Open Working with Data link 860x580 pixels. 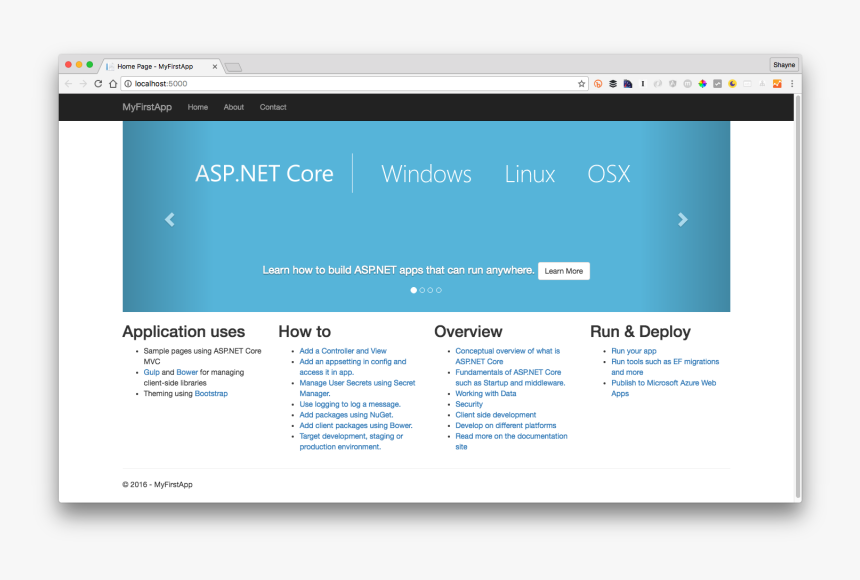click(x=485, y=393)
